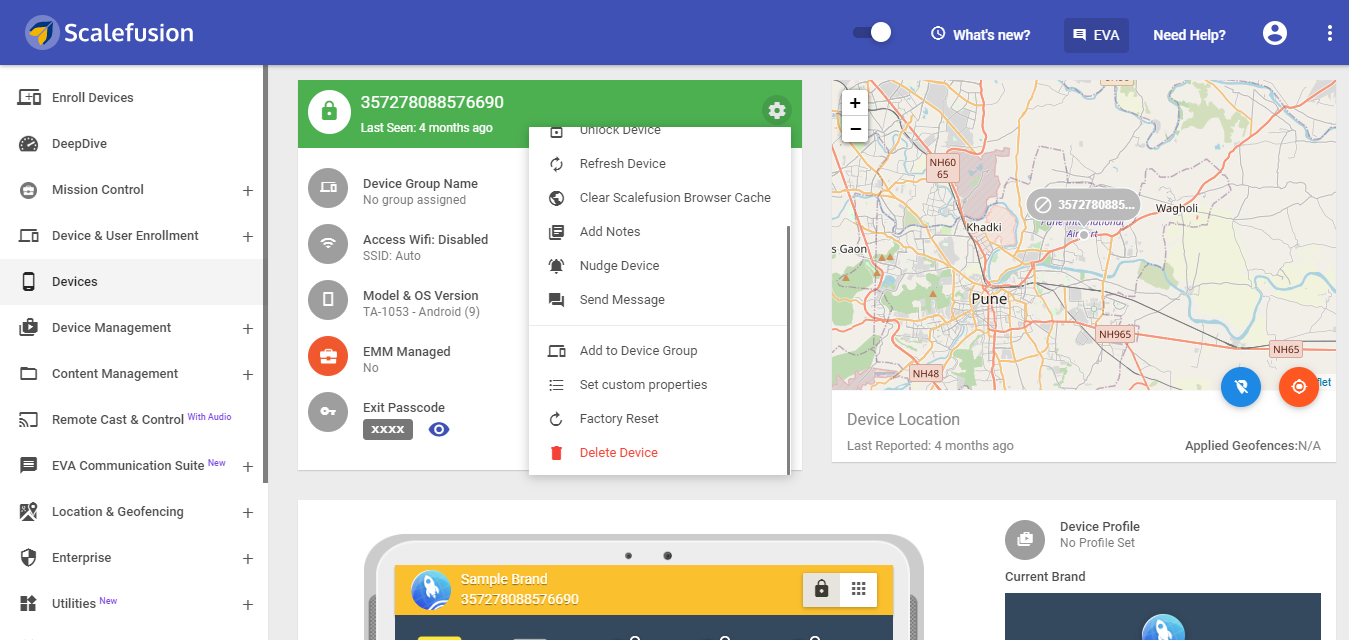The width and height of the screenshot is (1349, 640).
Task: Reveal exit passcode with eye icon
Action: 439,429
